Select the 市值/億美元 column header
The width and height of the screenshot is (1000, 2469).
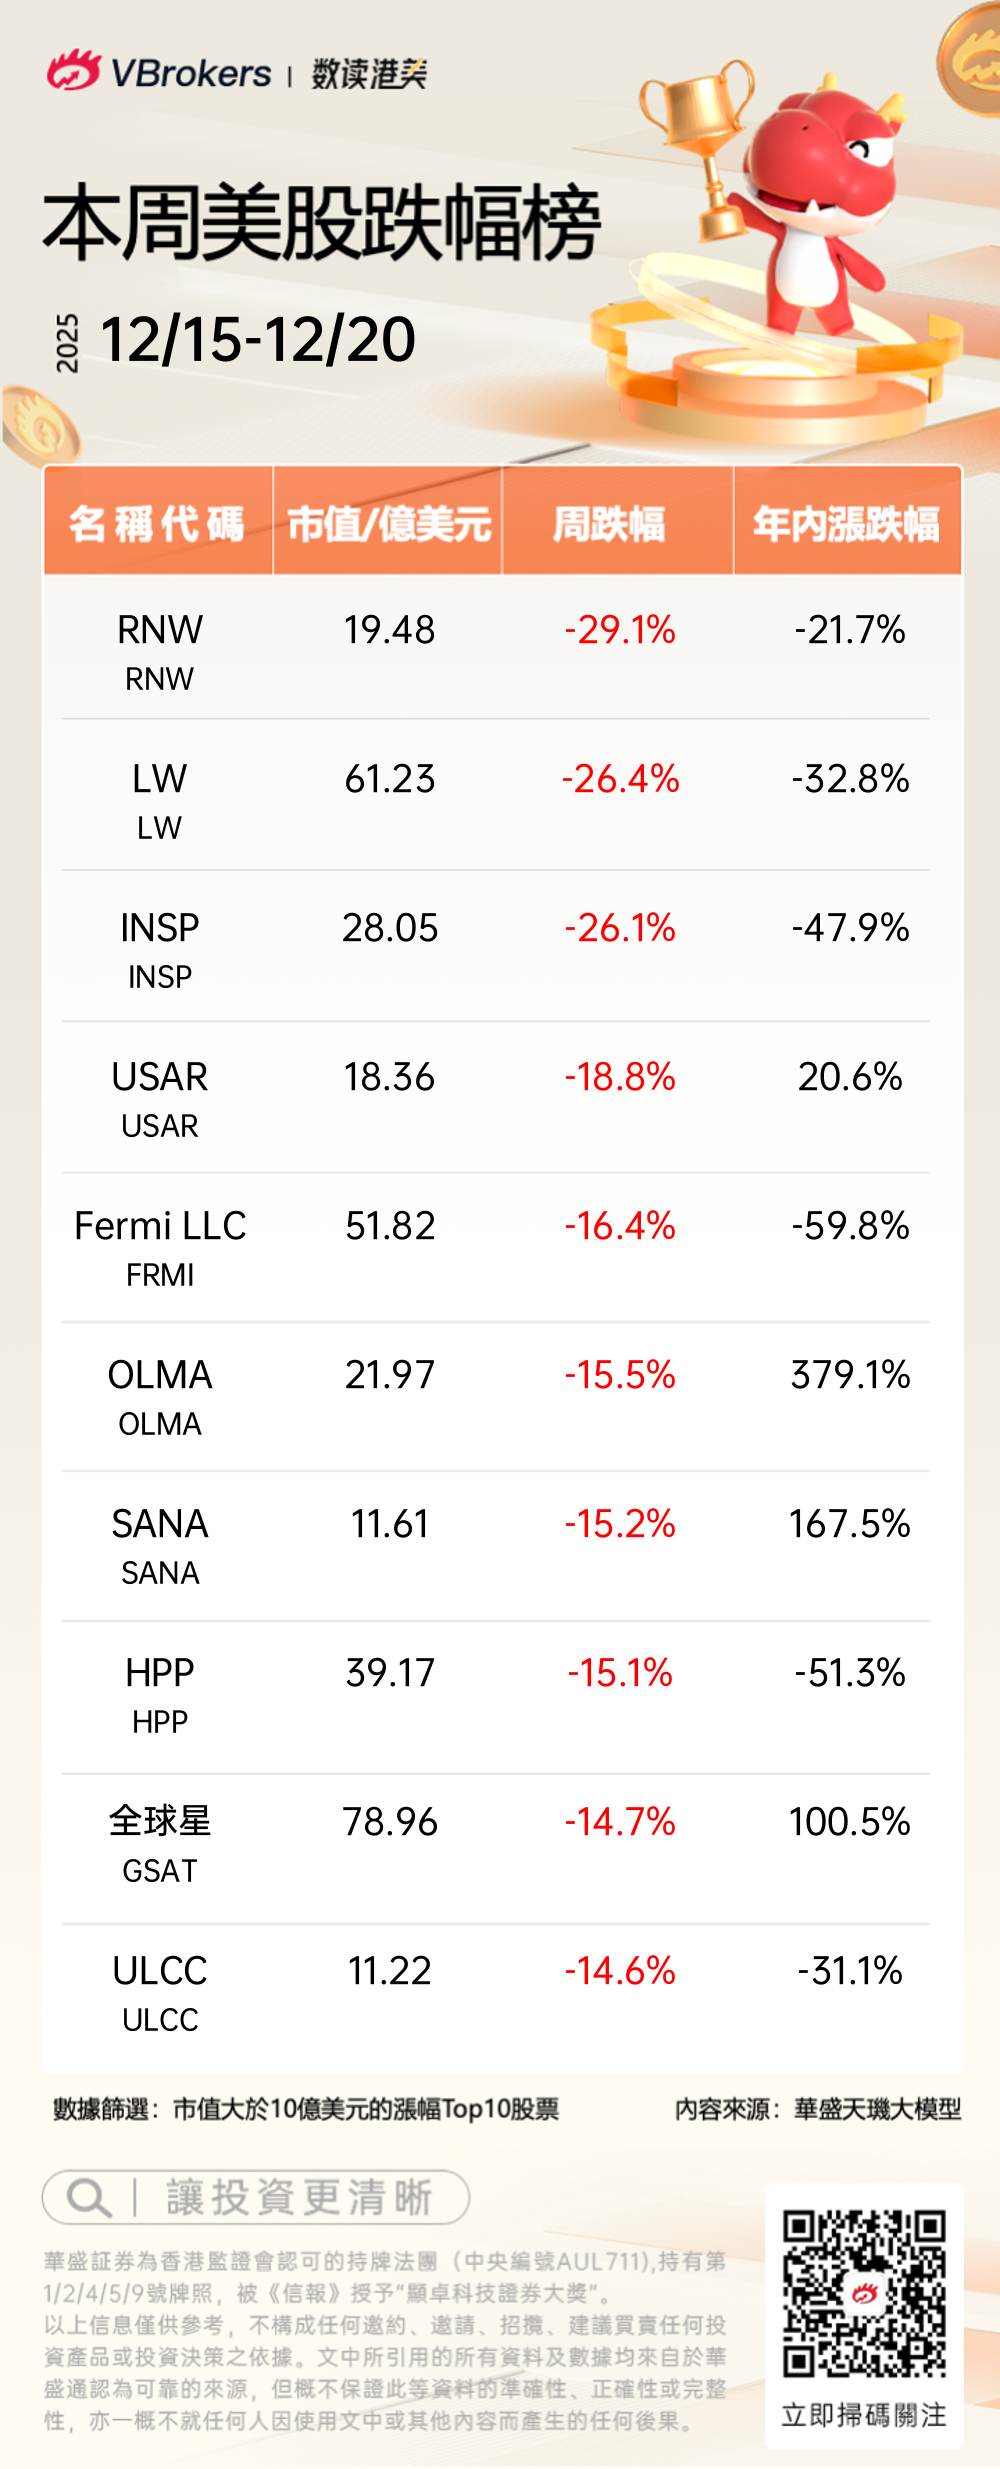click(388, 523)
